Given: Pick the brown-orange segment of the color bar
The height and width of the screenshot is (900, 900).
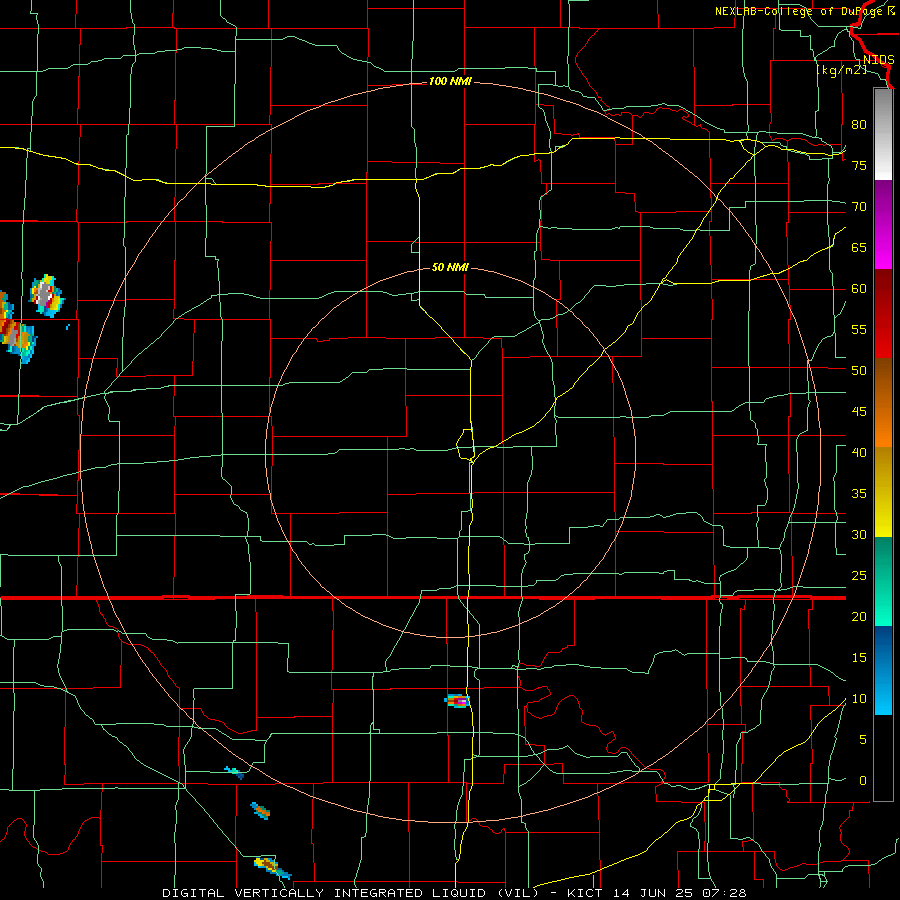Looking at the screenshot, I should pyautogui.click(x=883, y=403).
